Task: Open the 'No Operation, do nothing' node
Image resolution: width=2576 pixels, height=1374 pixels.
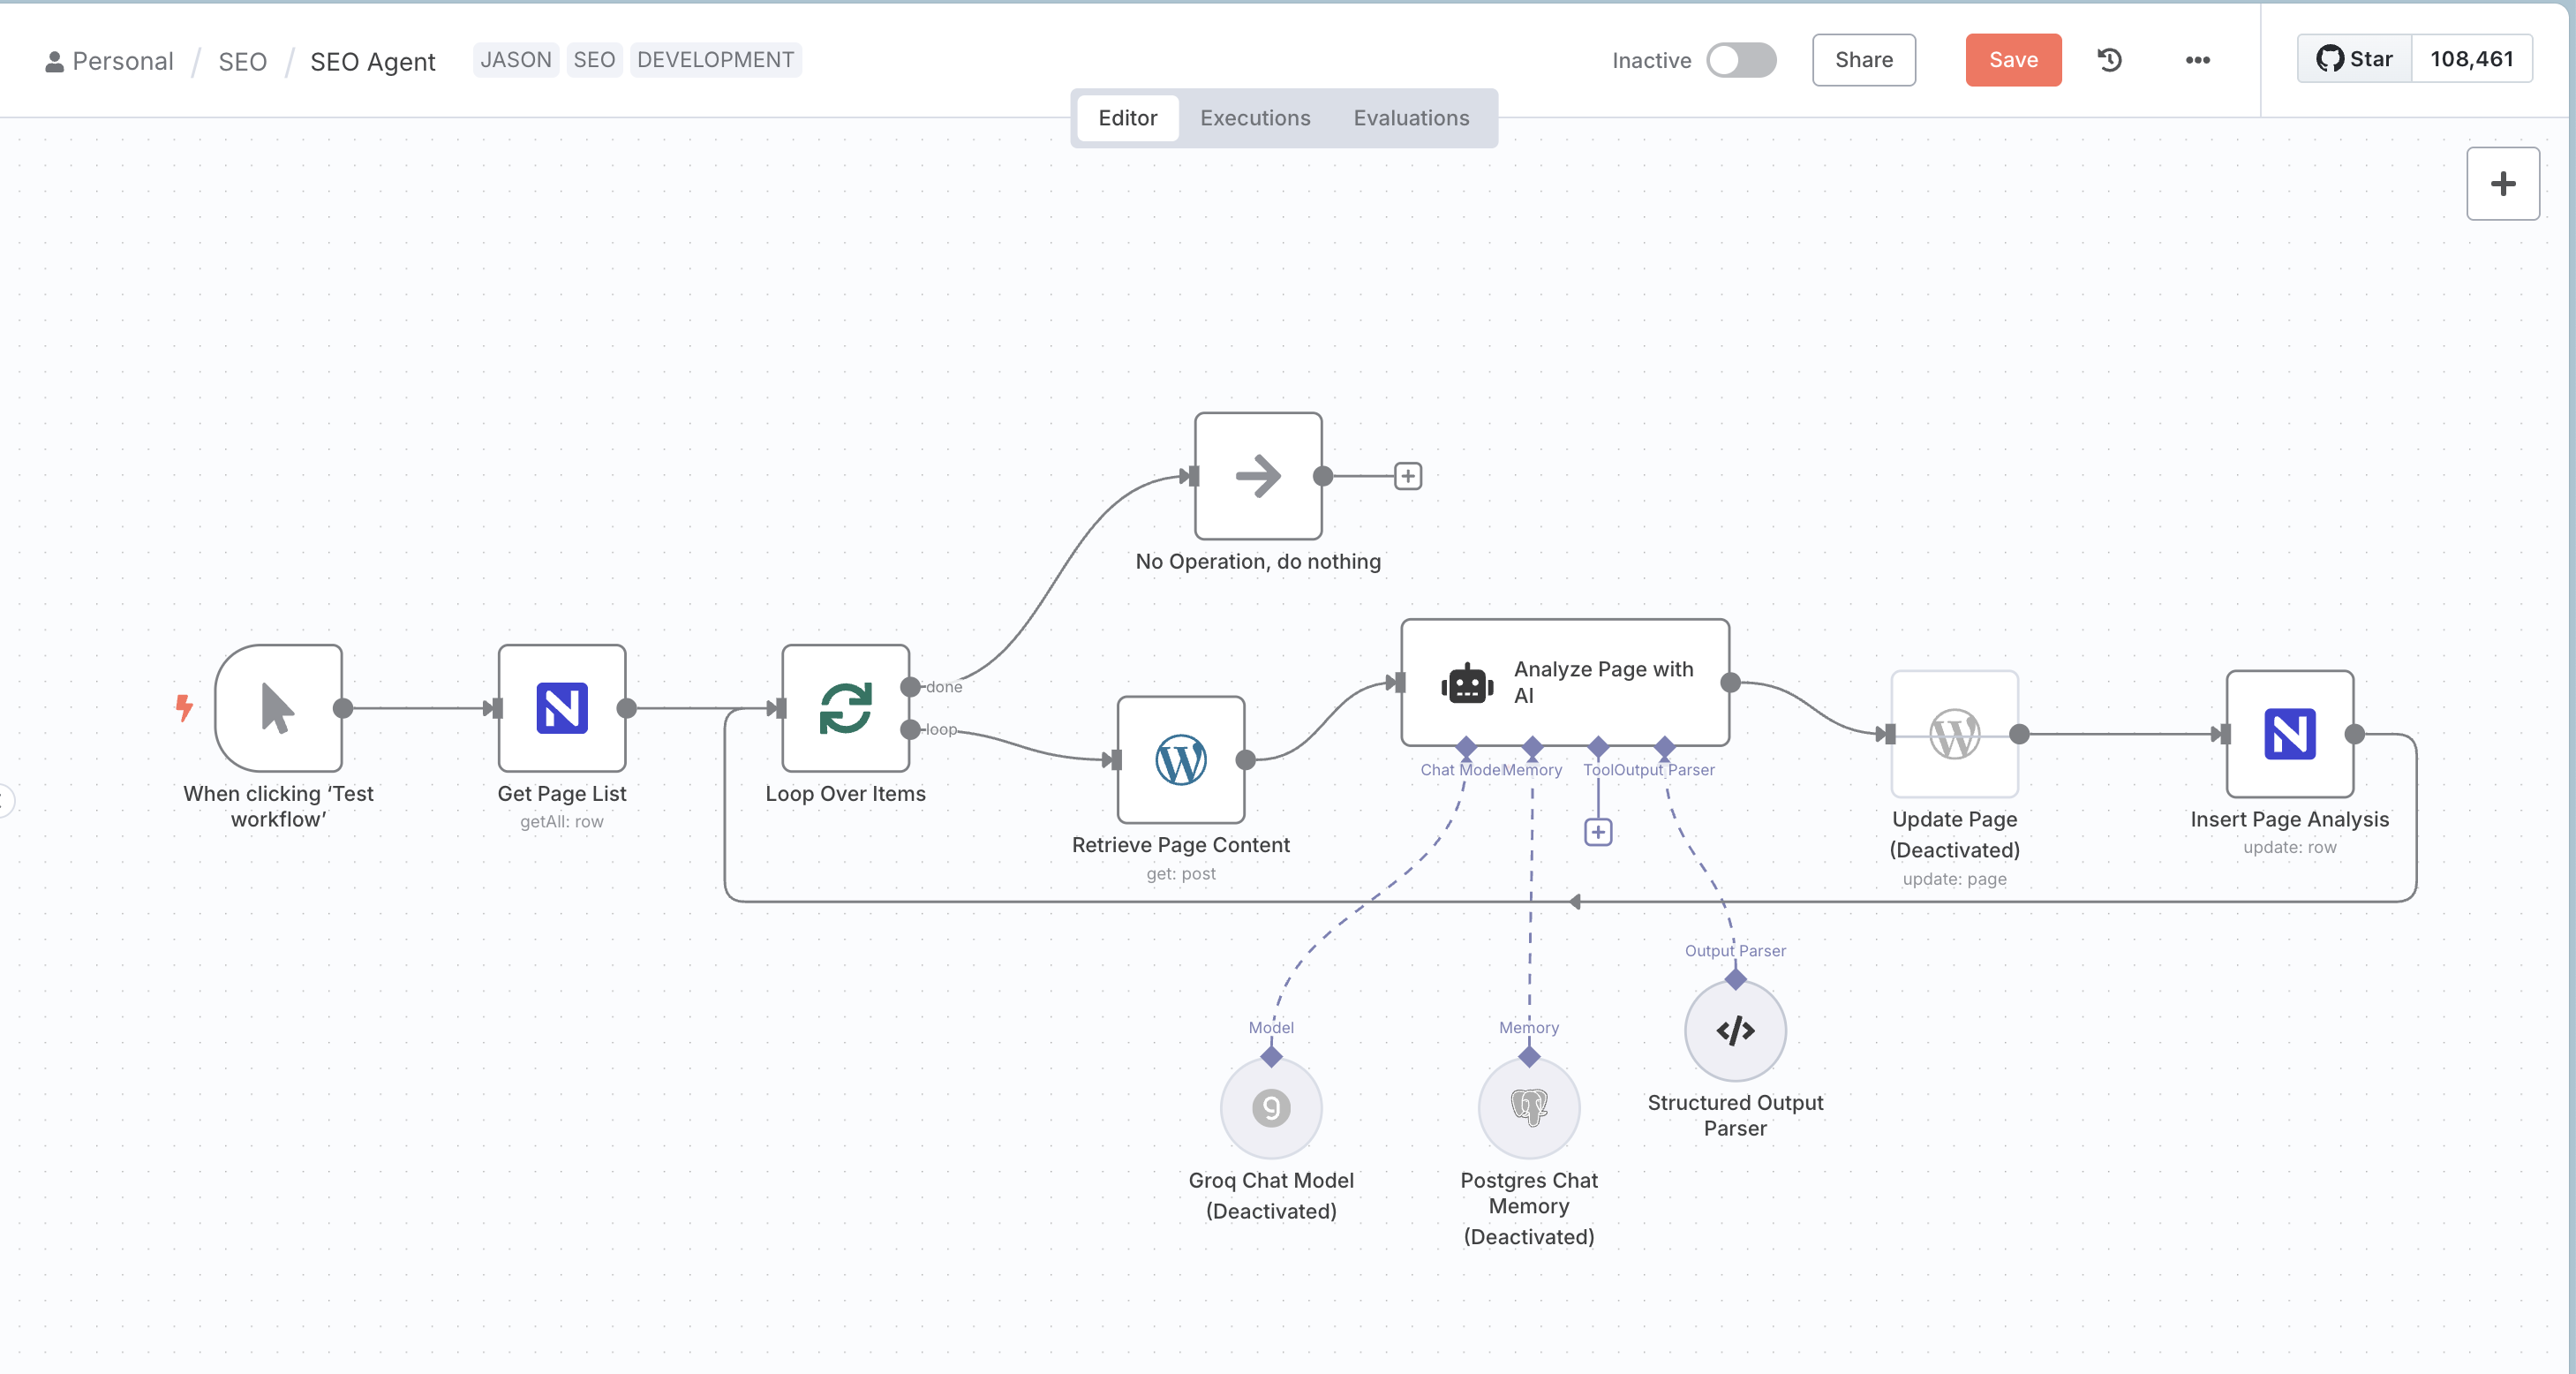Action: (1257, 478)
